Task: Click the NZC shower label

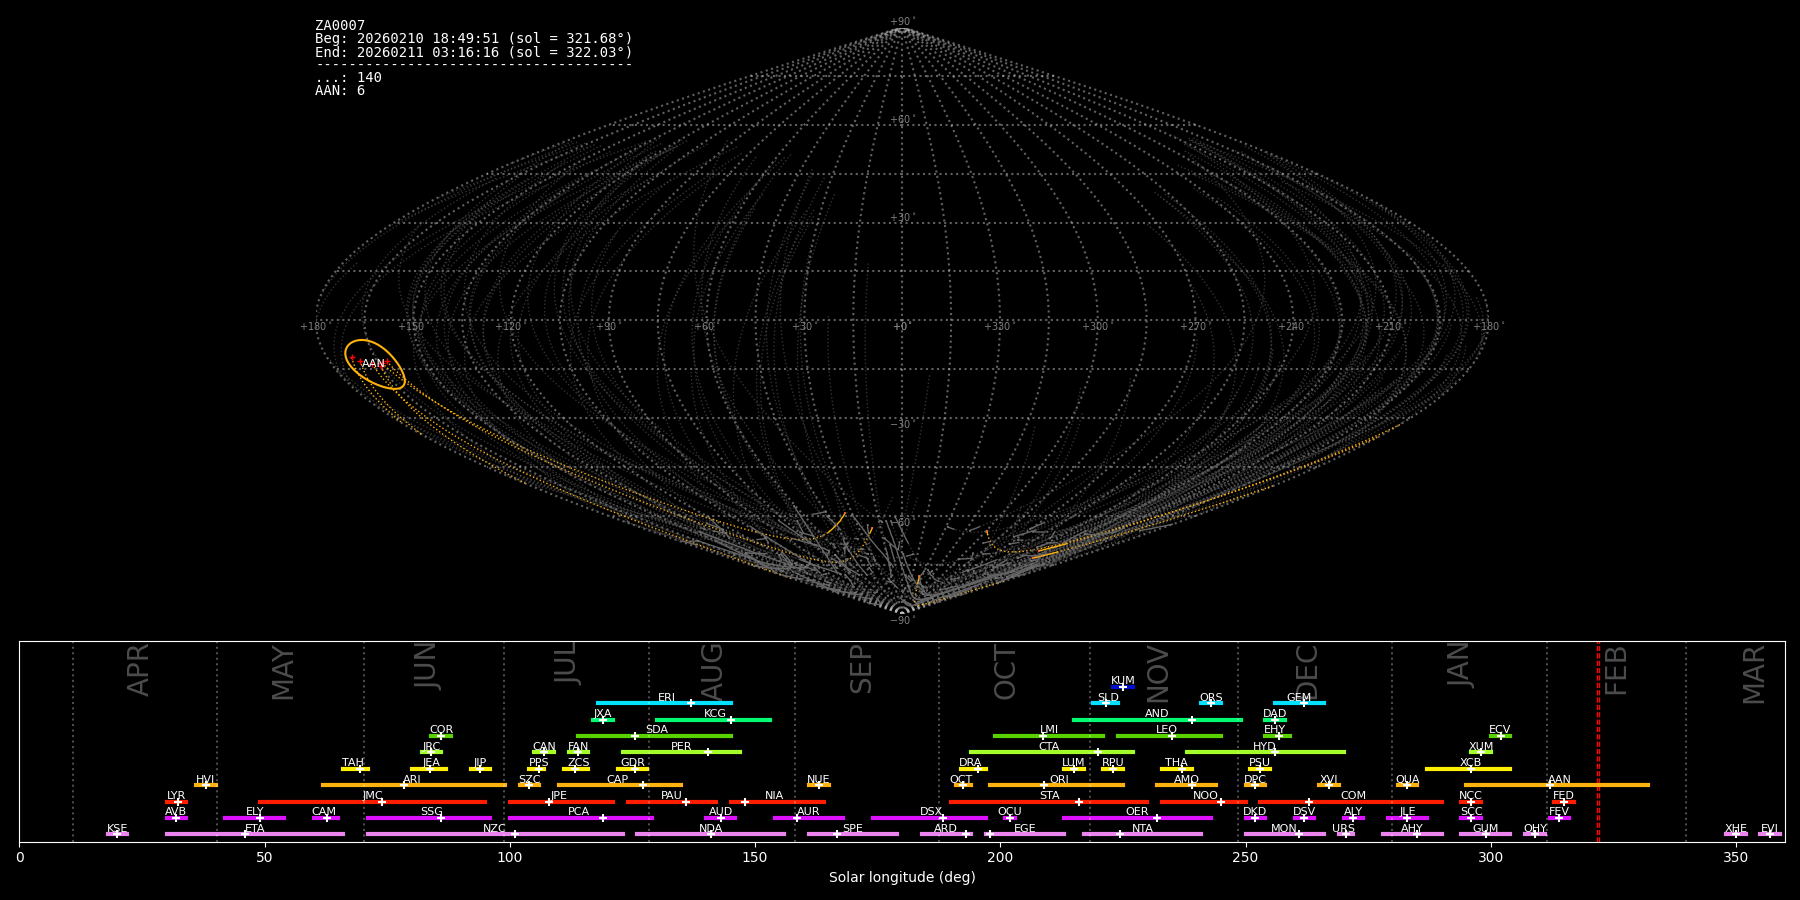Action: (x=495, y=829)
